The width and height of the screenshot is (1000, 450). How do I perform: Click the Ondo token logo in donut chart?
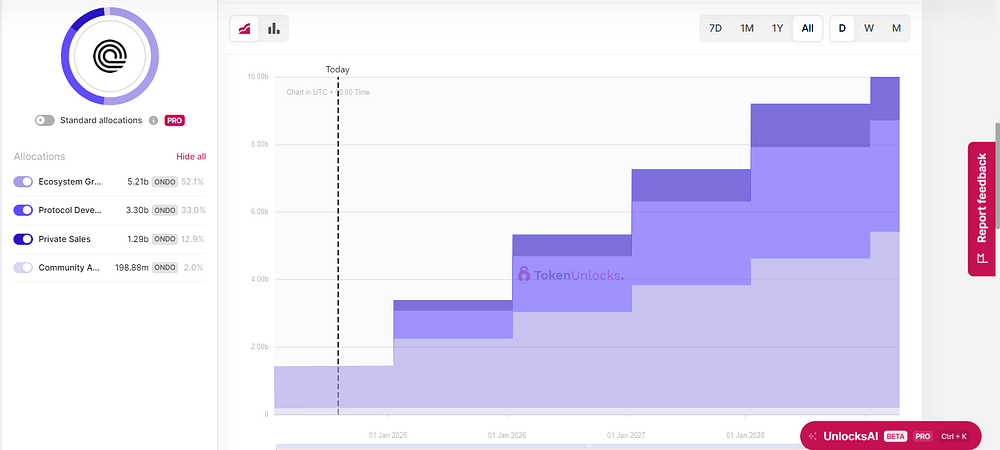pos(110,56)
